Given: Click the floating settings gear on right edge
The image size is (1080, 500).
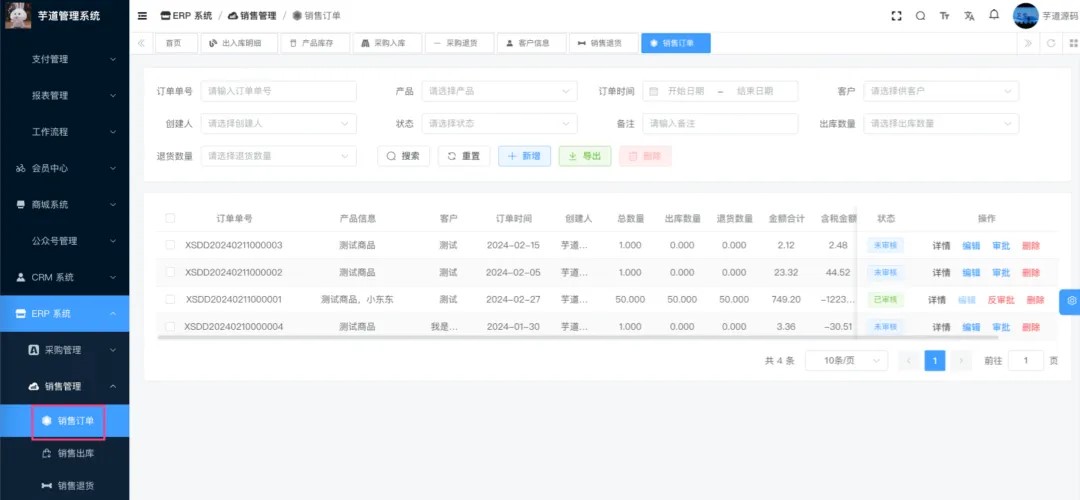Looking at the screenshot, I should [x=1070, y=300].
